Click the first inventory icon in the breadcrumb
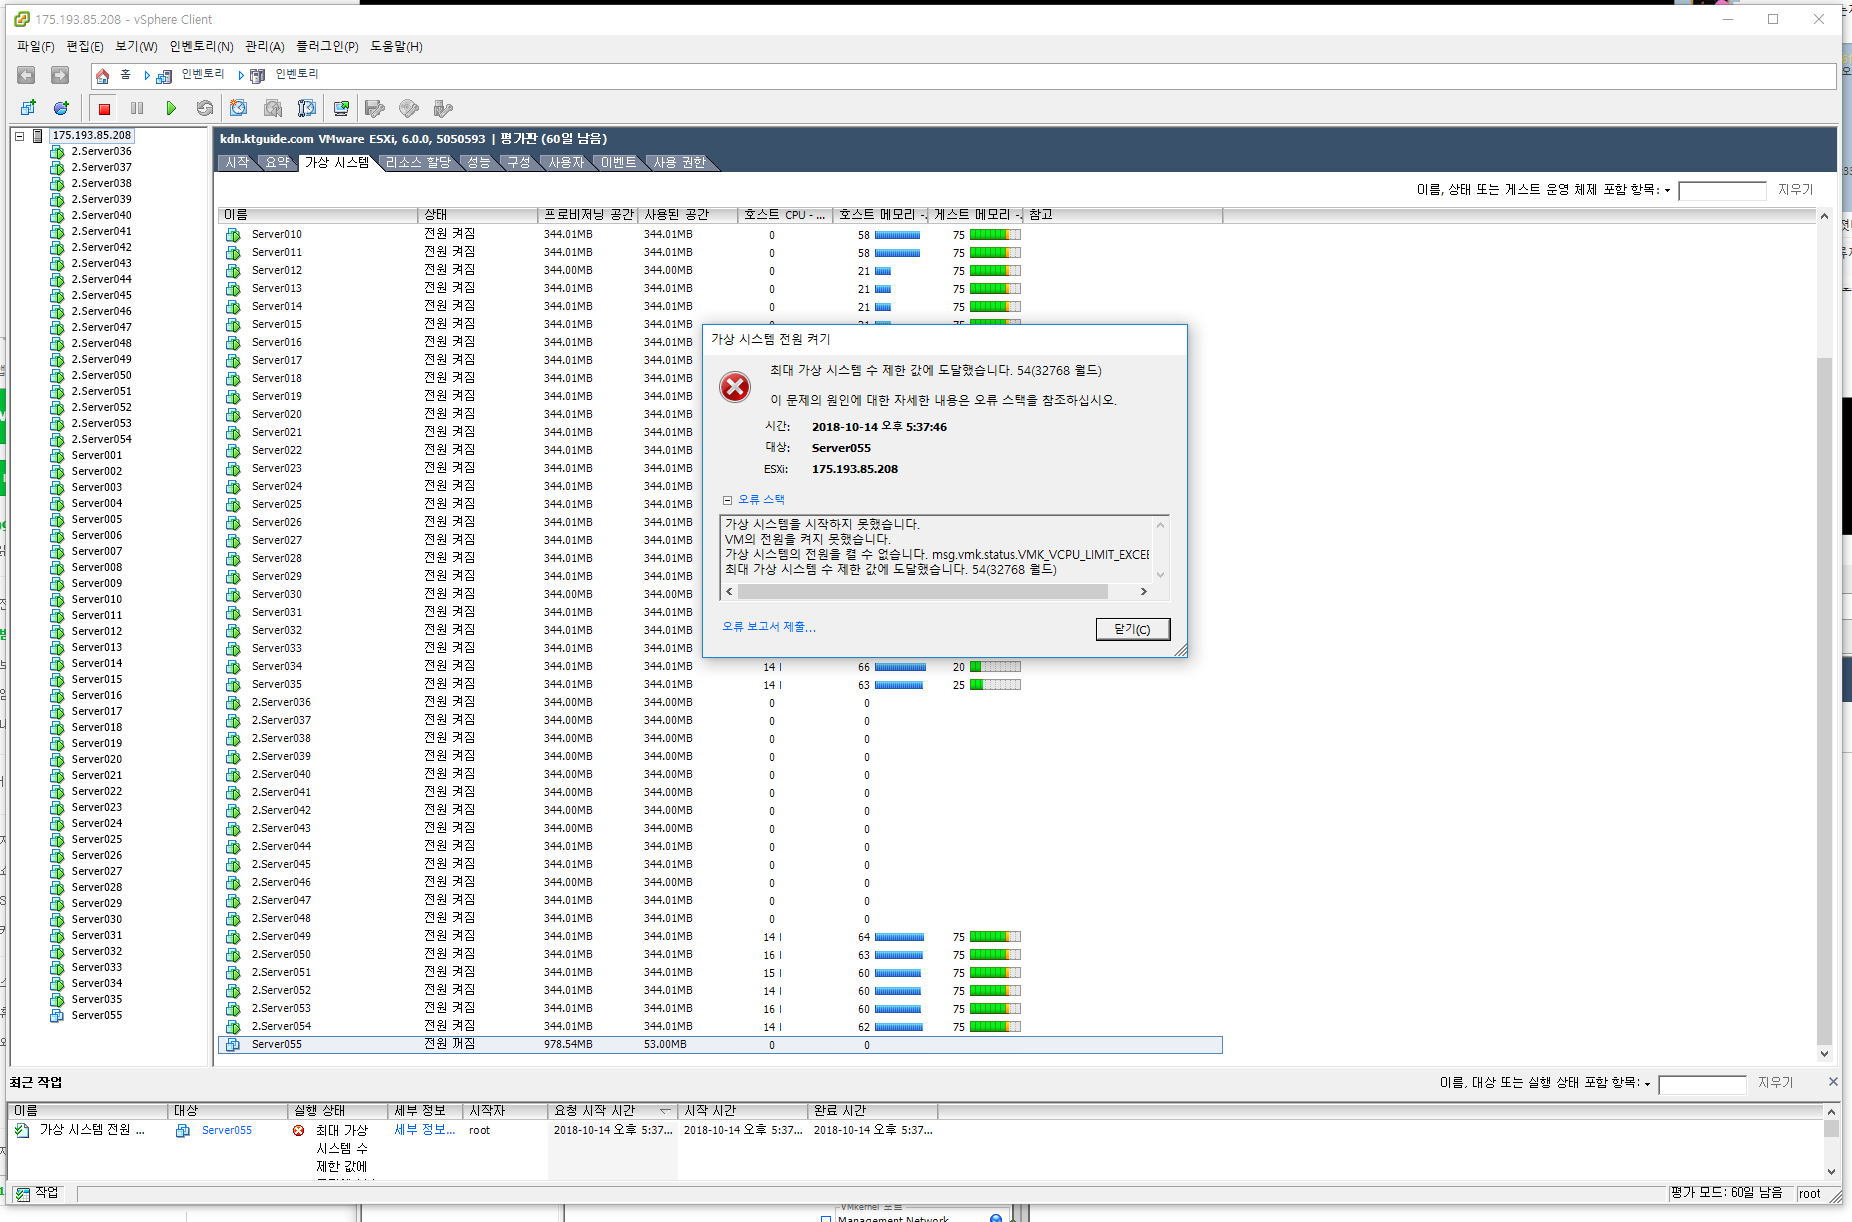 164,76
